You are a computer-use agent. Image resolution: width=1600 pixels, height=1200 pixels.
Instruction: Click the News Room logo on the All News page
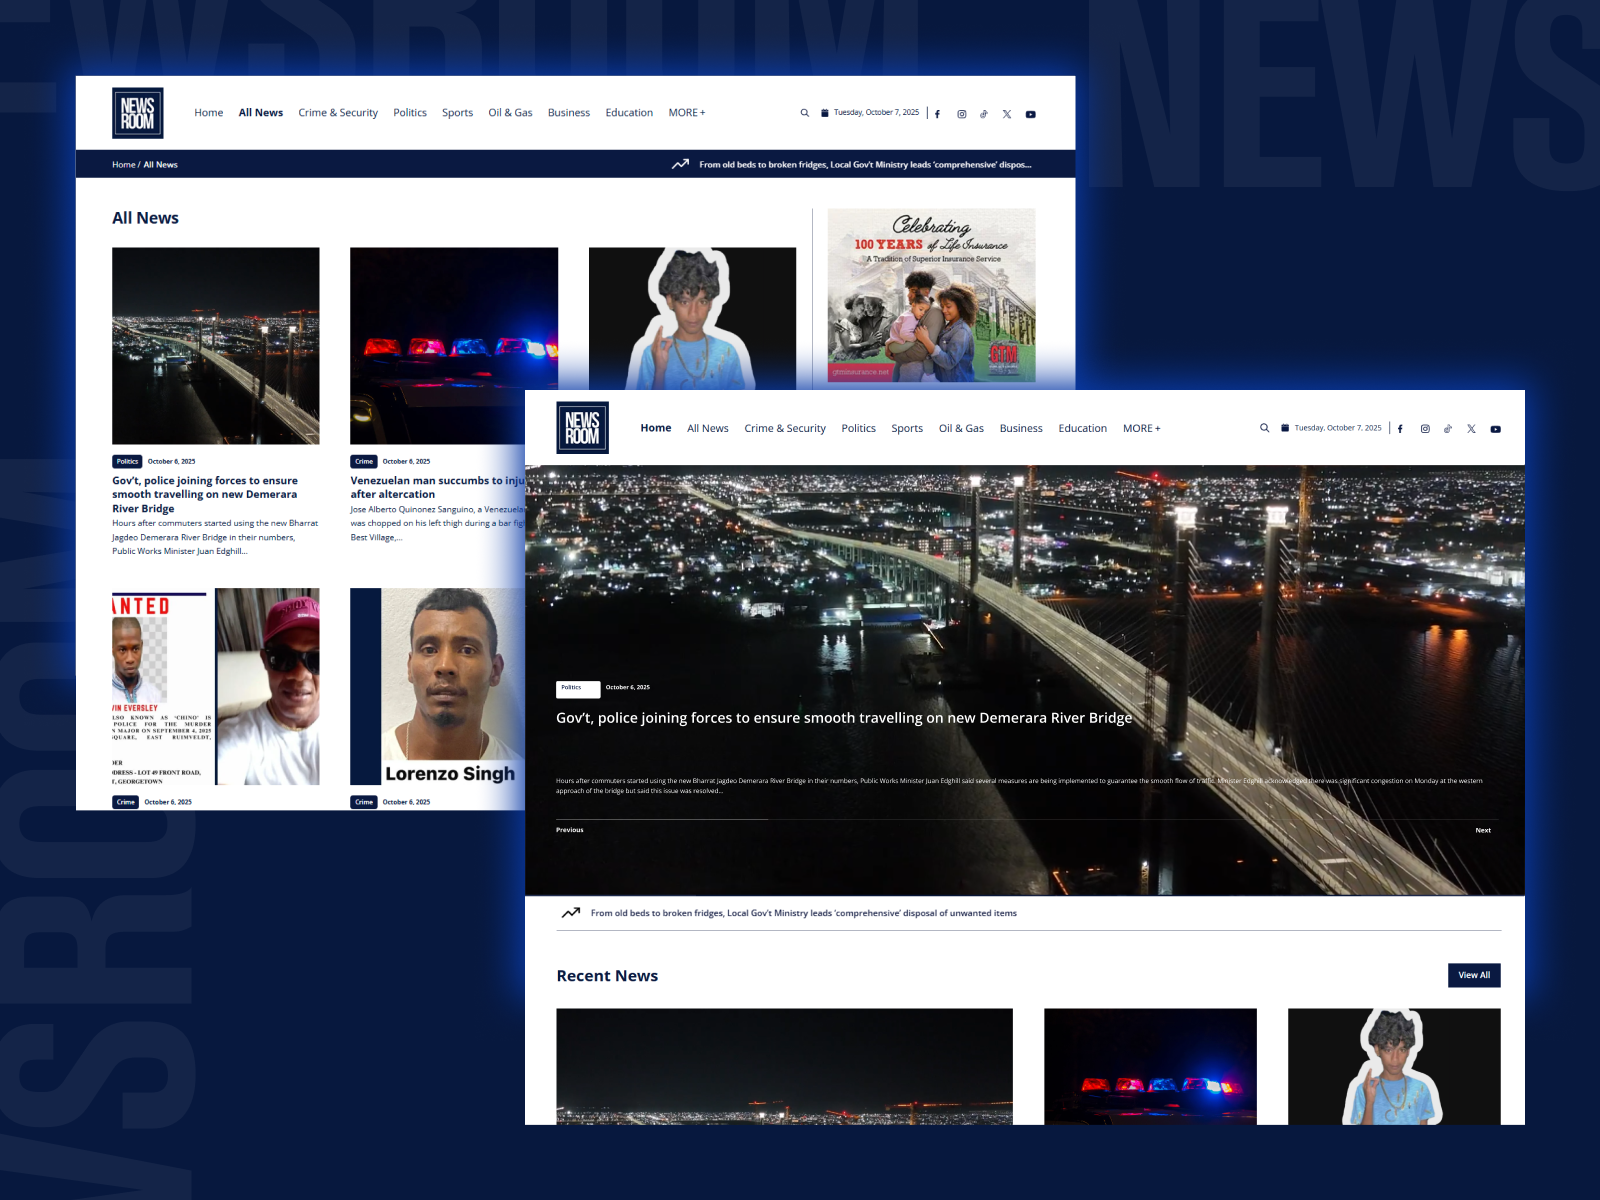coord(138,113)
